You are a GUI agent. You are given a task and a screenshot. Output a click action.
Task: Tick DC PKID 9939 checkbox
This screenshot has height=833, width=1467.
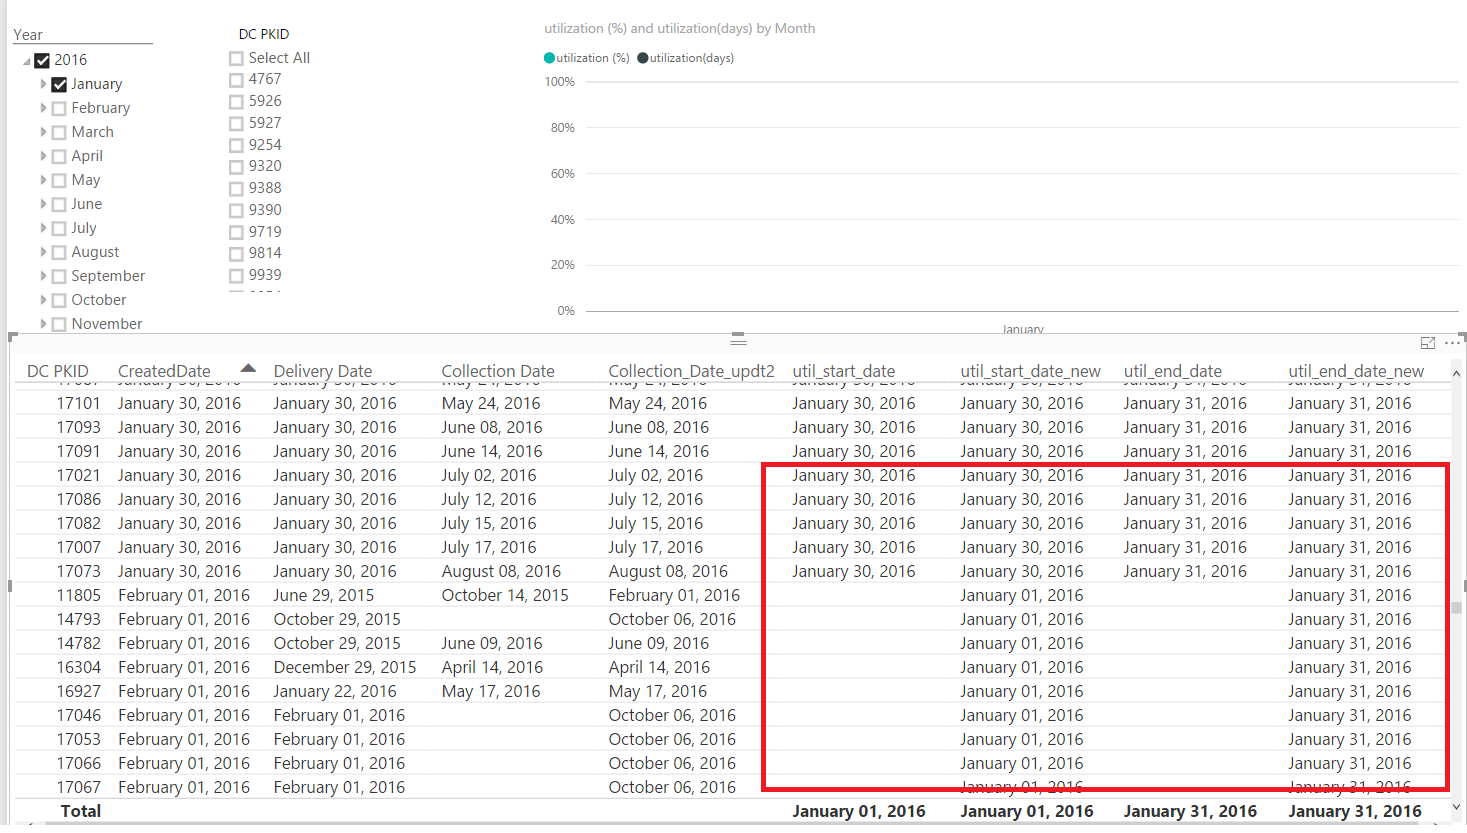[236, 275]
